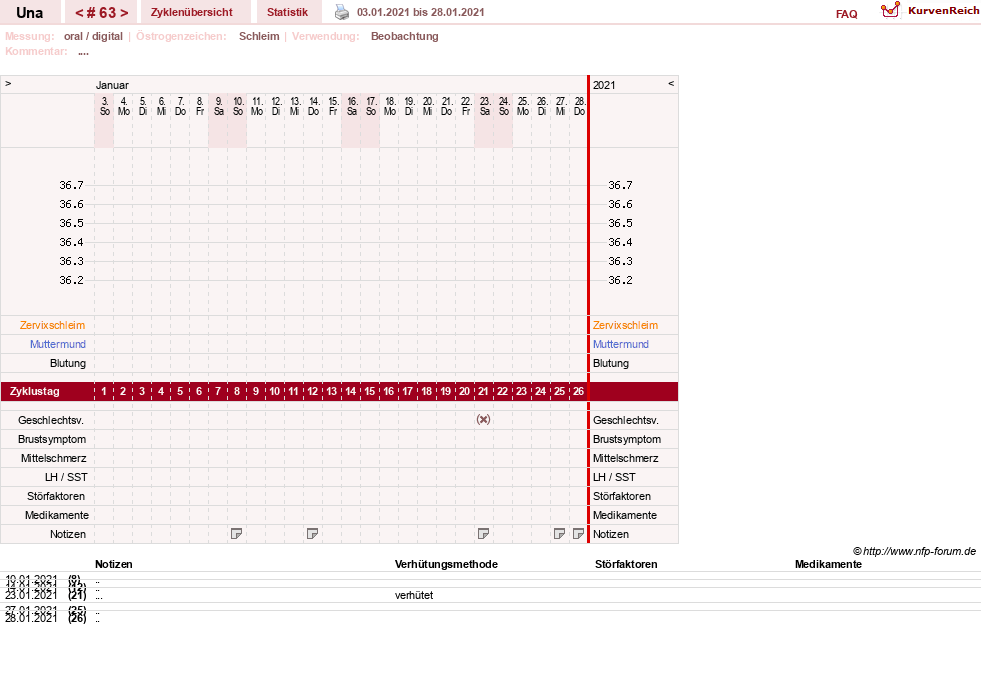The image size is (981, 683).
Task: Click the right 36.5 temperature label
Action: pos(620,223)
